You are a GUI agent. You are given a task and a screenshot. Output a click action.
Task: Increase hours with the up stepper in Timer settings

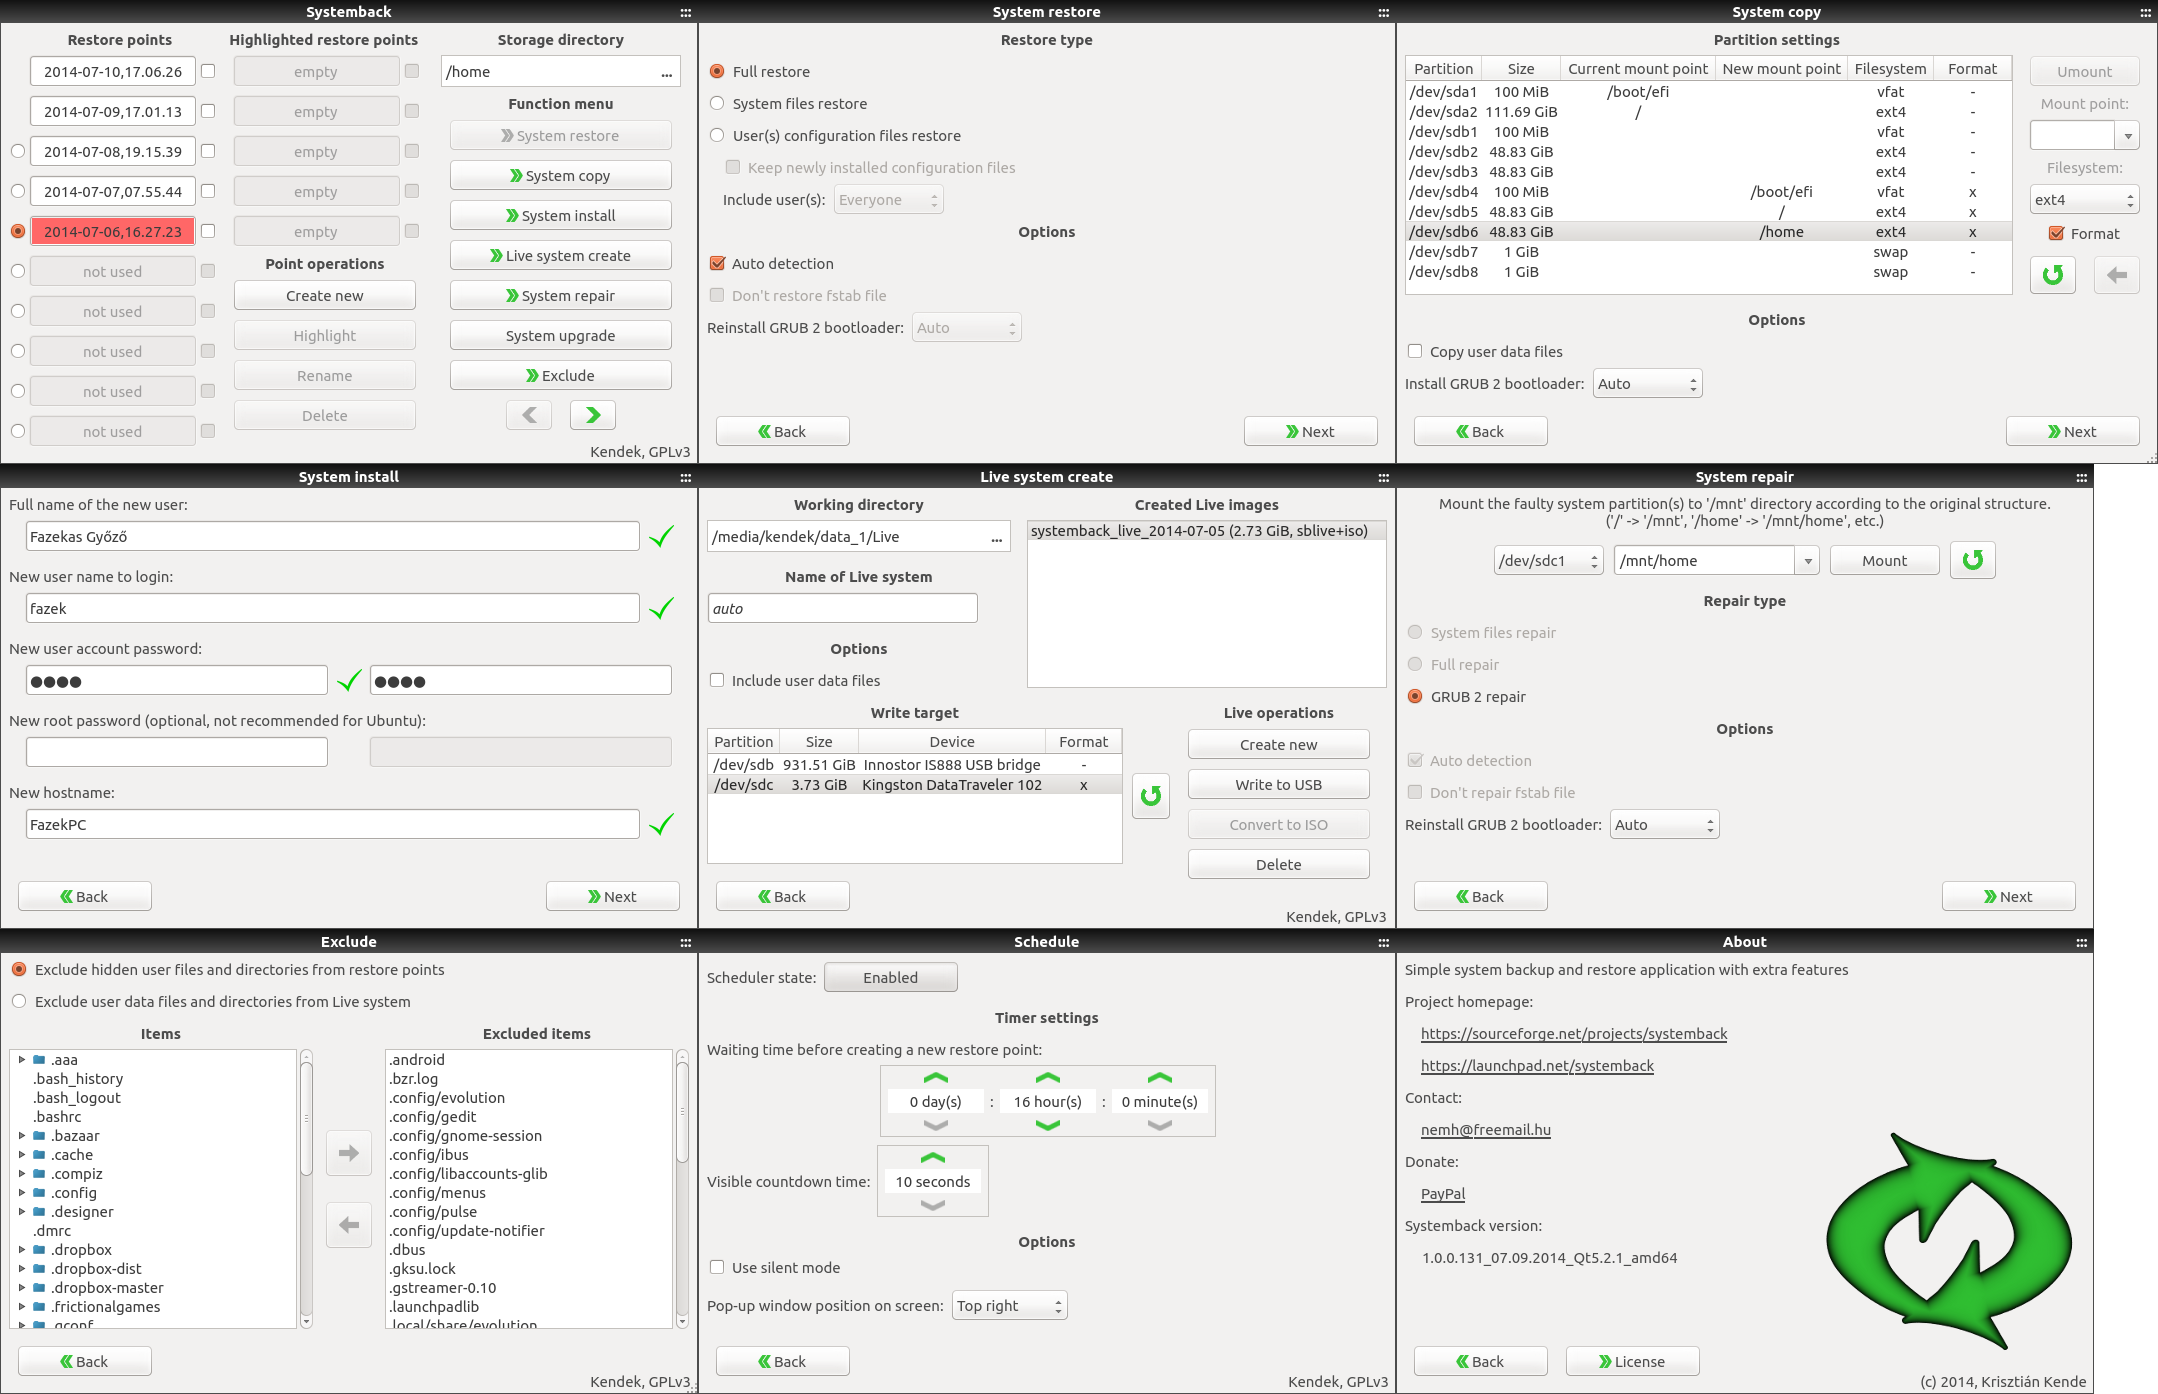[1046, 1077]
